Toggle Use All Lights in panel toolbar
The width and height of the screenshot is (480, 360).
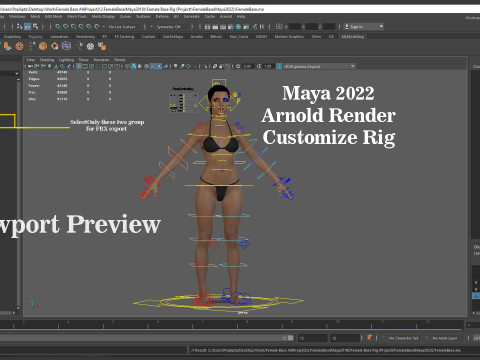[x=159, y=66]
